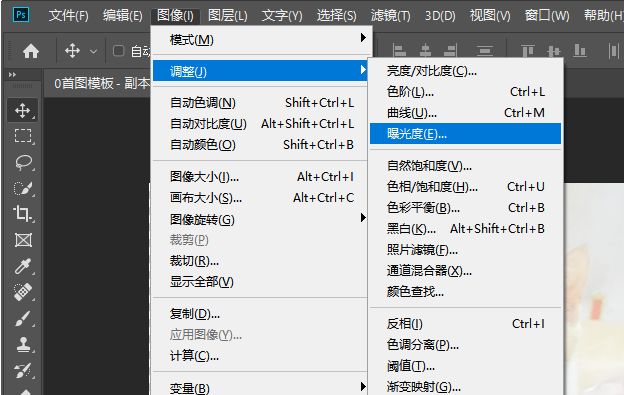Viewport: 624px width, 395px height.
Task: Select the Brush tool
Action: pyautogui.click(x=23, y=318)
